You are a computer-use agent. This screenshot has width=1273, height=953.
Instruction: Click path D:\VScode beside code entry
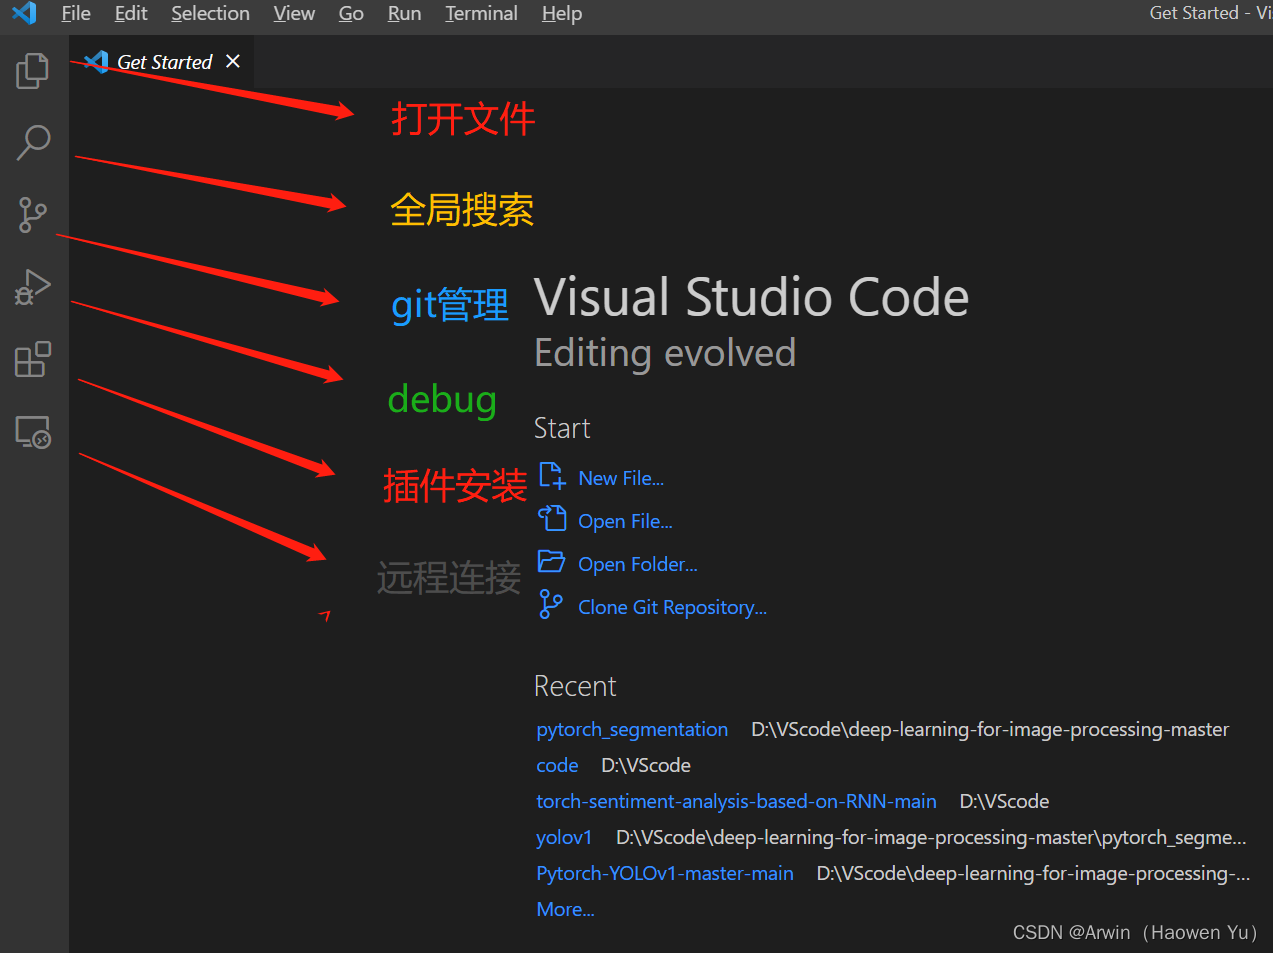(646, 765)
